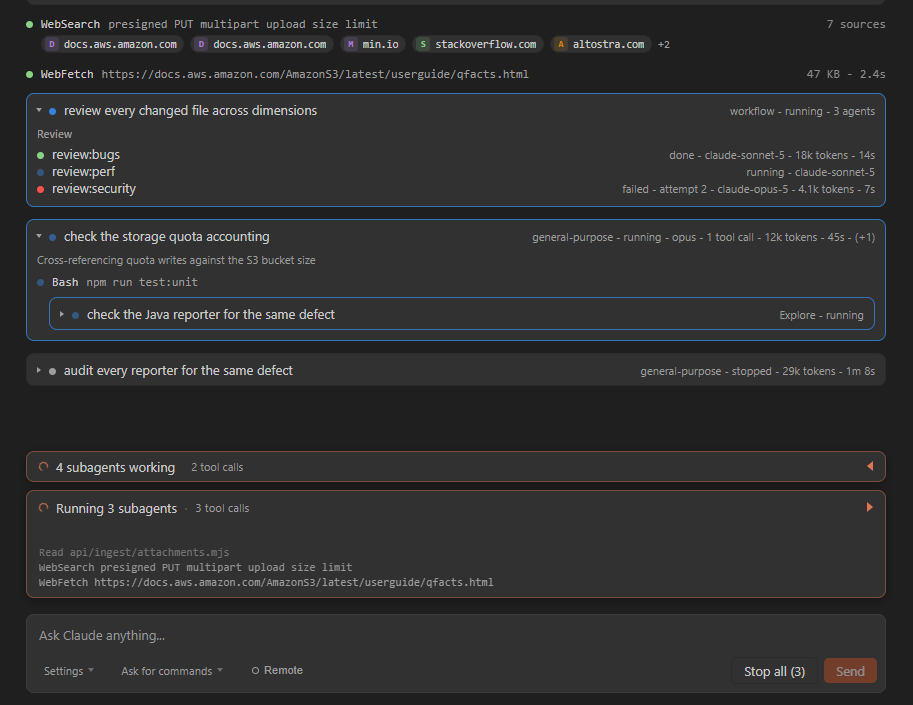Select the review:bugs agent row
This screenshot has height=705, width=913.
[456, 155]
